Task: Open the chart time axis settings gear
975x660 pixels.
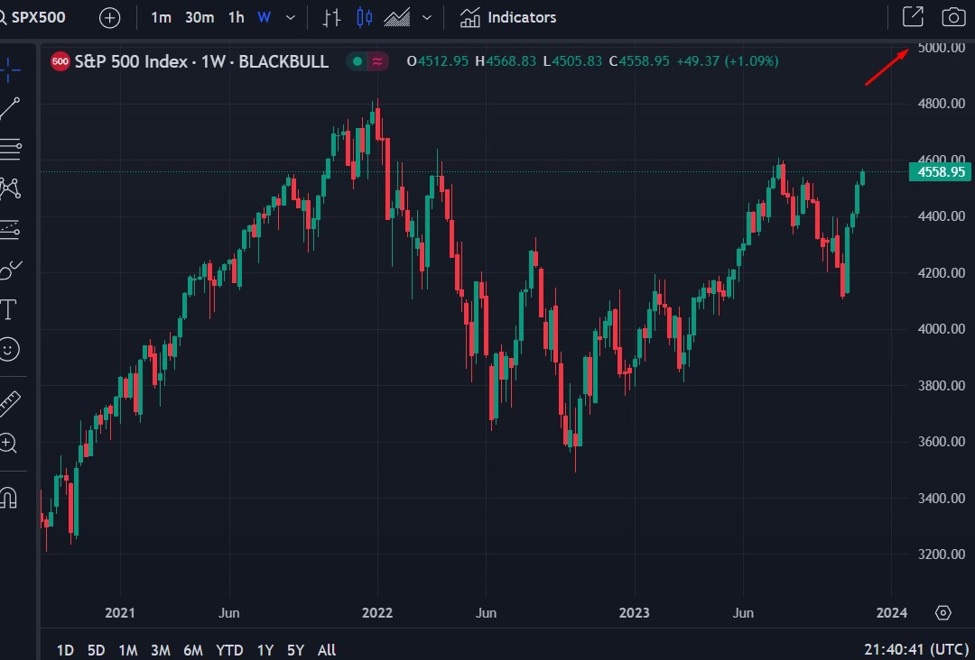Action: tap(942, 612)
